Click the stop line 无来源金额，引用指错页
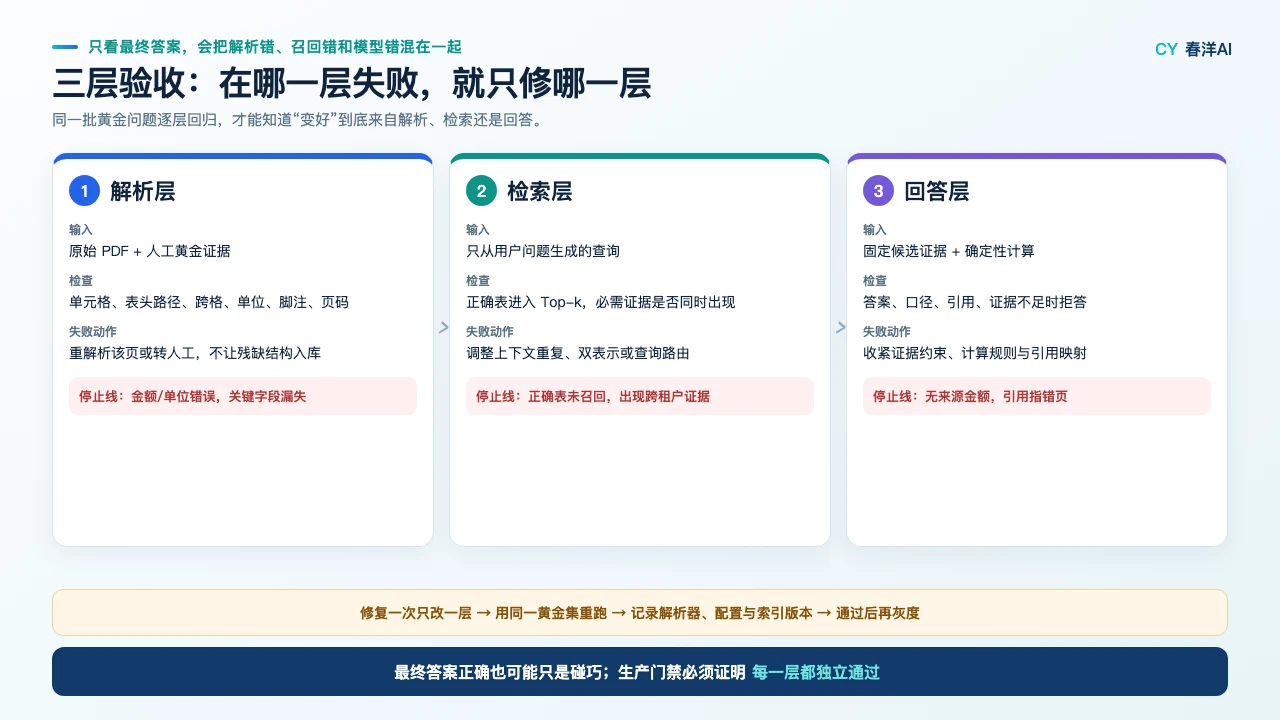The image size is (1280, 720). tap(1037, 396)
